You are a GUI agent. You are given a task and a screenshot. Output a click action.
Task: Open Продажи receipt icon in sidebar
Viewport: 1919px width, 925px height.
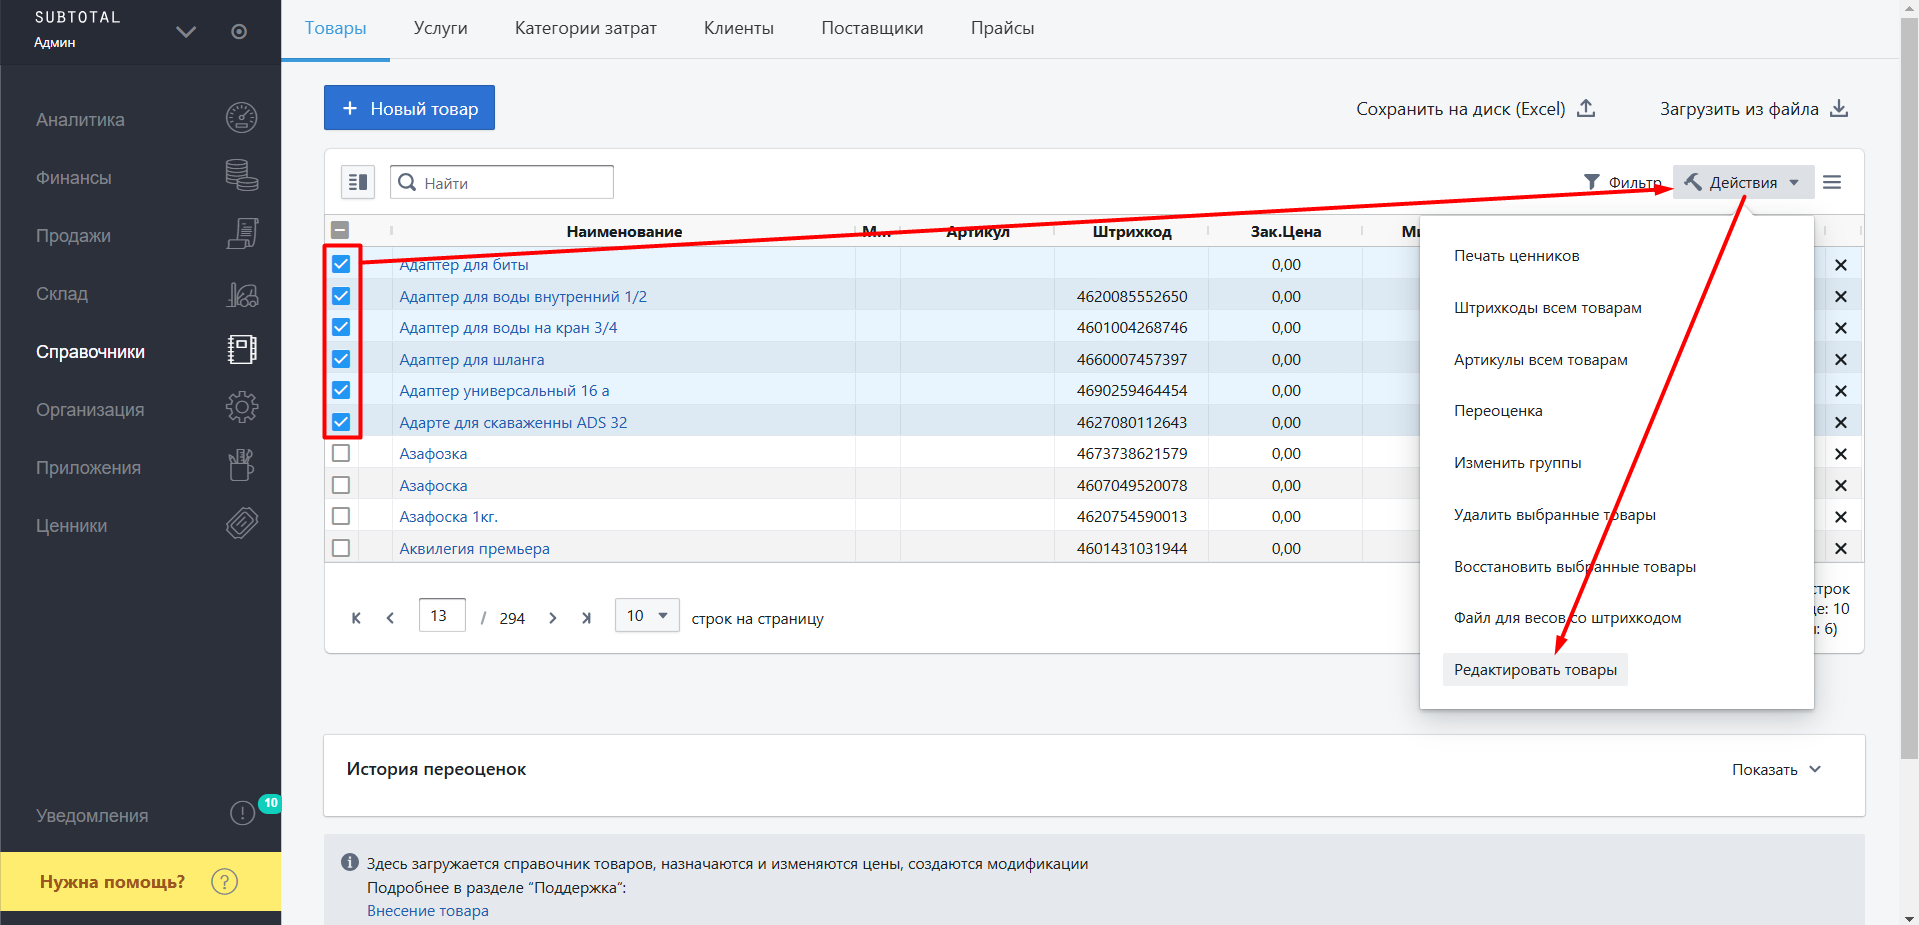point(242,234)
